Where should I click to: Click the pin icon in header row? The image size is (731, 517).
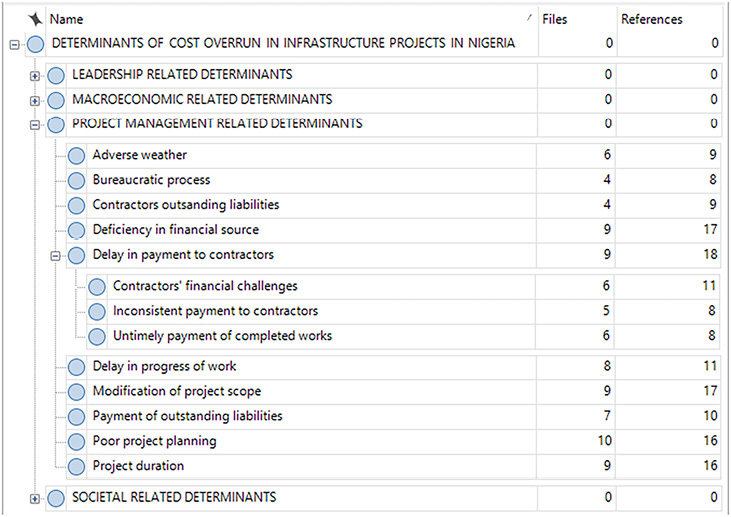click(x=35, y=19)
